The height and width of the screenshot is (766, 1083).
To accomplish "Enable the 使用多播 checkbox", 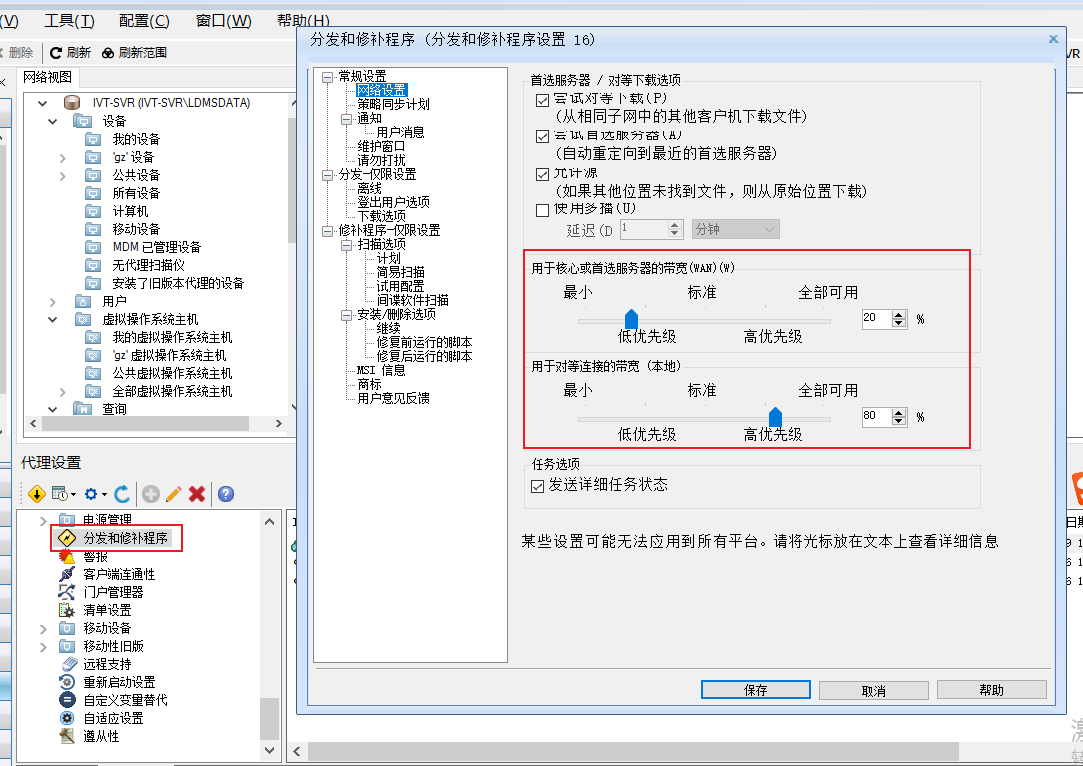I will (x=543, y=210).
